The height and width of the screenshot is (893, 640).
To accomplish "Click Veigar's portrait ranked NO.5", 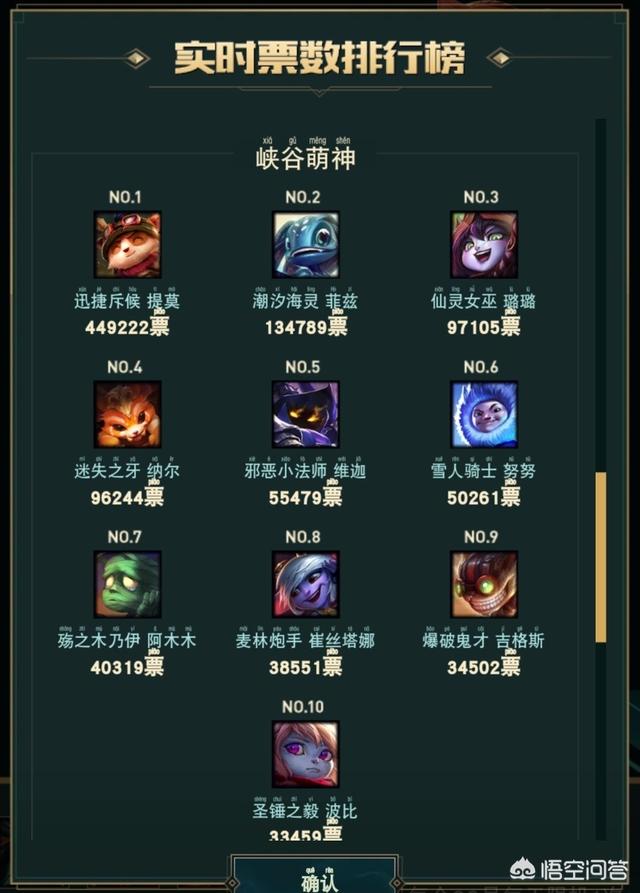I will coord(306,415).
